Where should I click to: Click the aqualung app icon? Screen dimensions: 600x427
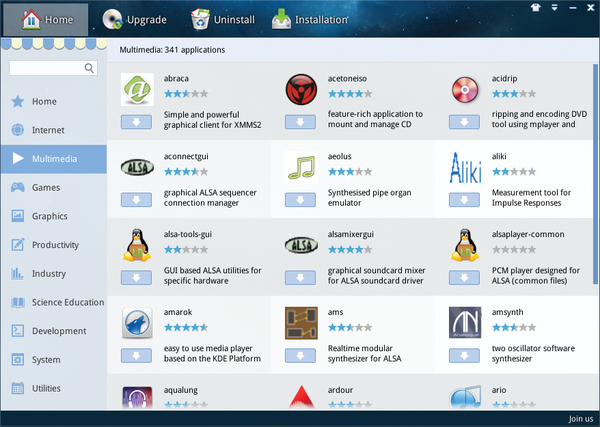(x=137, y=398)
